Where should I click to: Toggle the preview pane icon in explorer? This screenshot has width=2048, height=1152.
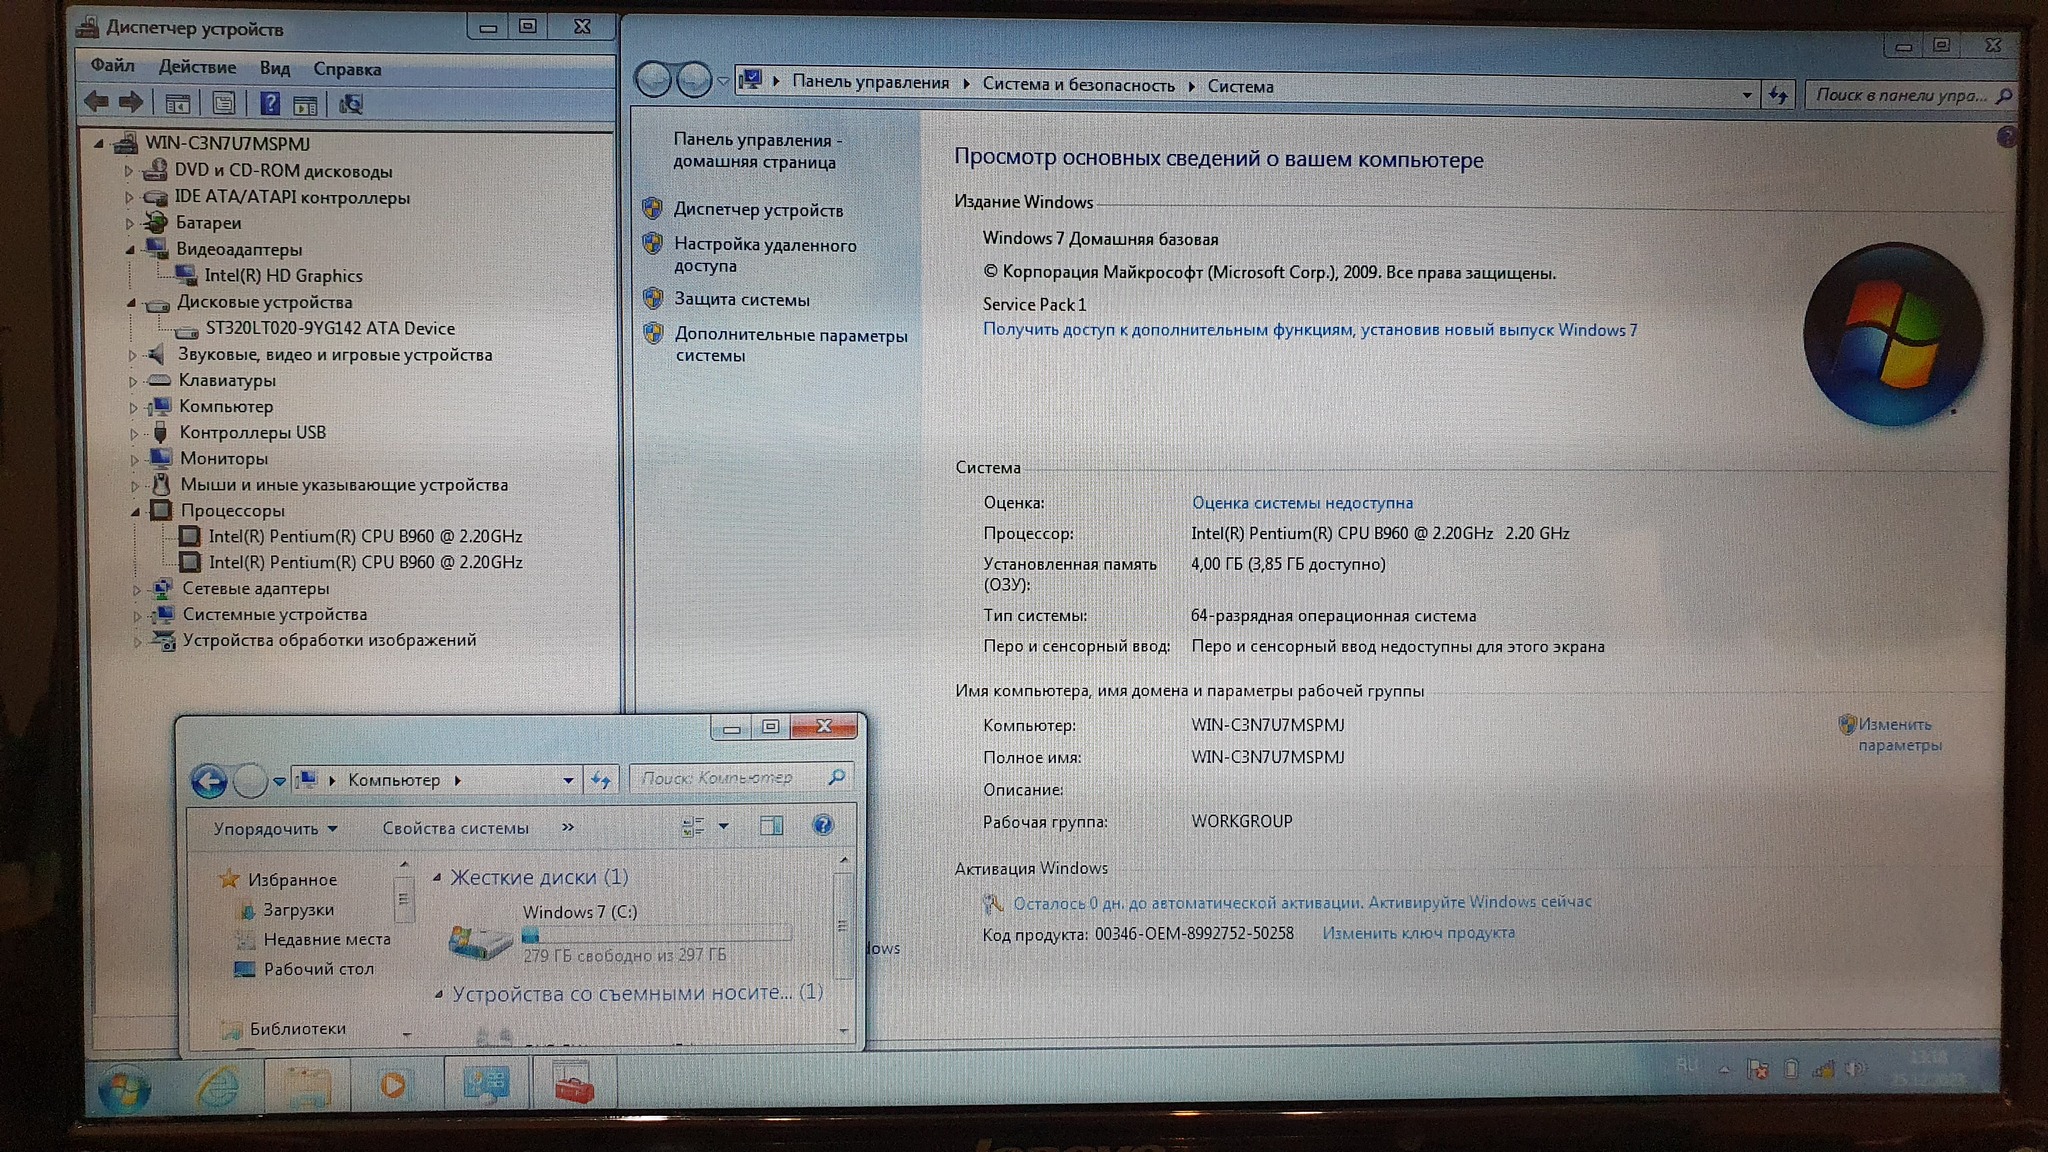pos(771,826)
